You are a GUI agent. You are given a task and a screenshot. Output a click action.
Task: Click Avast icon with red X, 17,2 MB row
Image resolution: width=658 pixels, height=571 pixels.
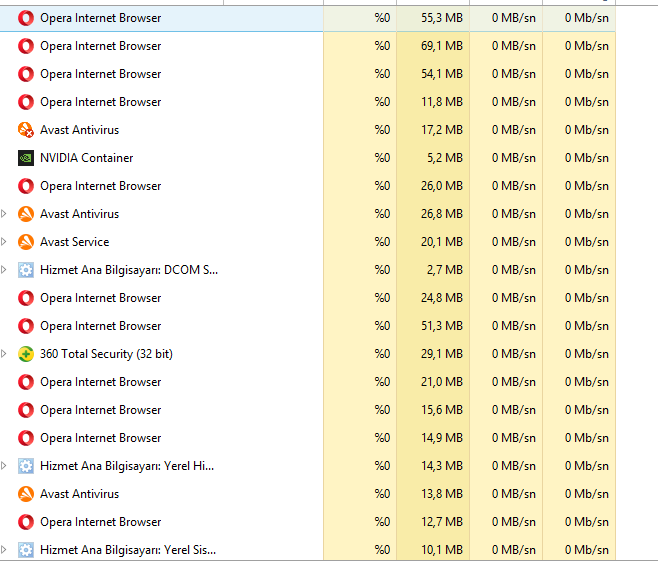[26, 130]
